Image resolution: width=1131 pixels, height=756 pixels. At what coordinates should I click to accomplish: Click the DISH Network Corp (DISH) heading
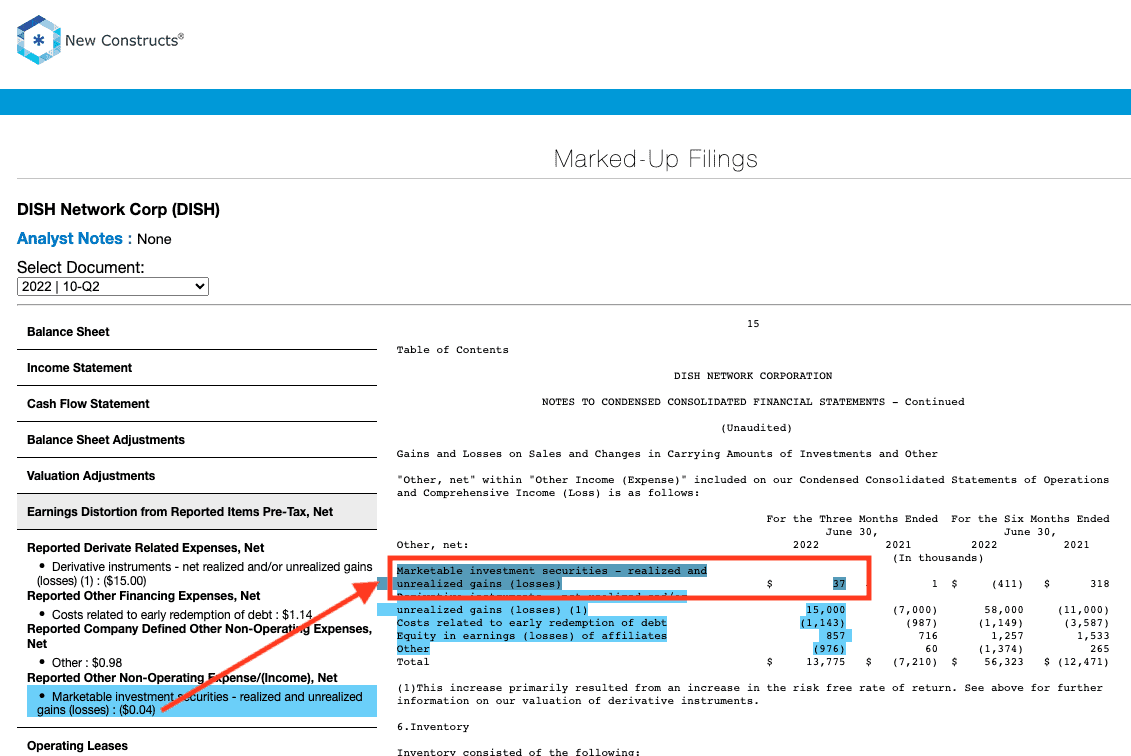point(118,209)
